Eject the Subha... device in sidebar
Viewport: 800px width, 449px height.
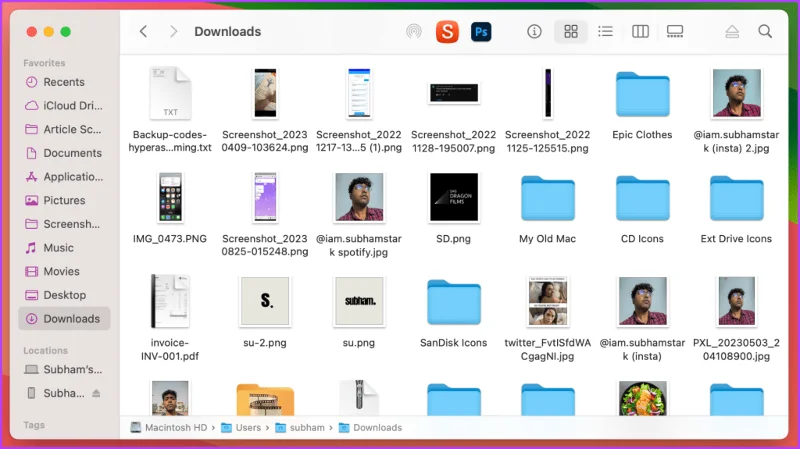(96, 393)
